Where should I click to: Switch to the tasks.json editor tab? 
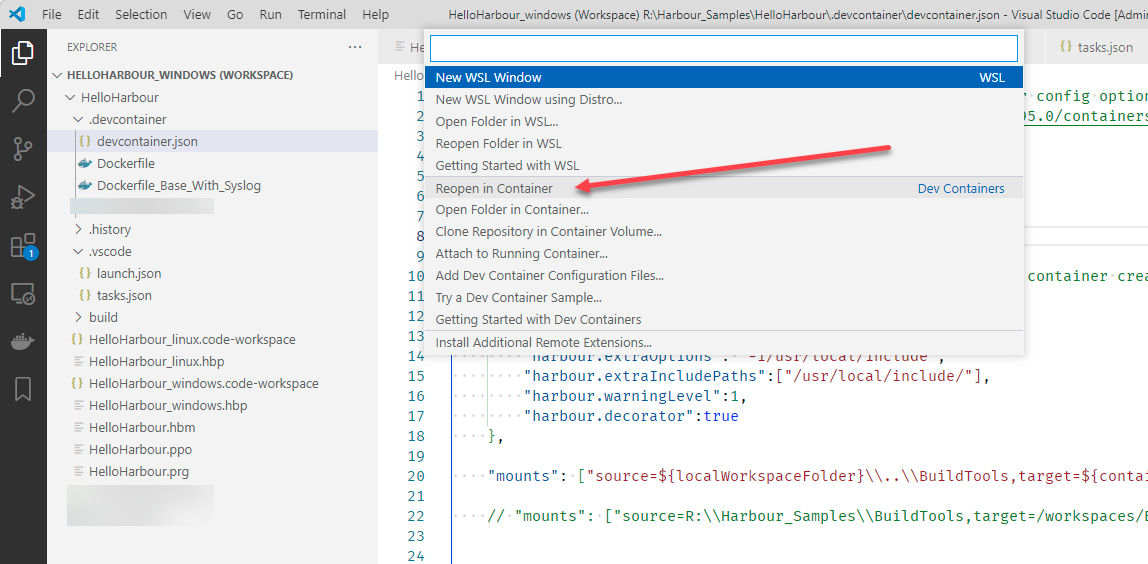click(1104, 47)
